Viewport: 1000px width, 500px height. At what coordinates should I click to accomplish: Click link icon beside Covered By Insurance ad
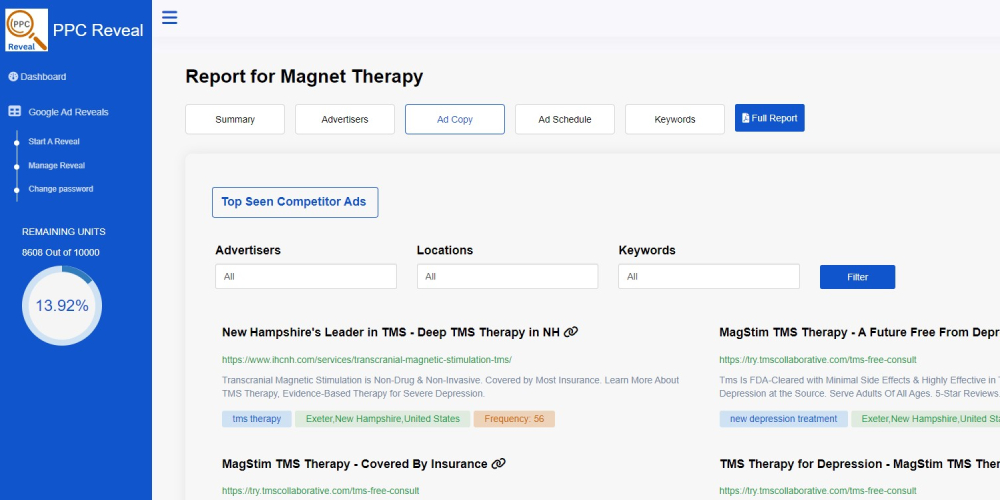(x=499, y=464)
